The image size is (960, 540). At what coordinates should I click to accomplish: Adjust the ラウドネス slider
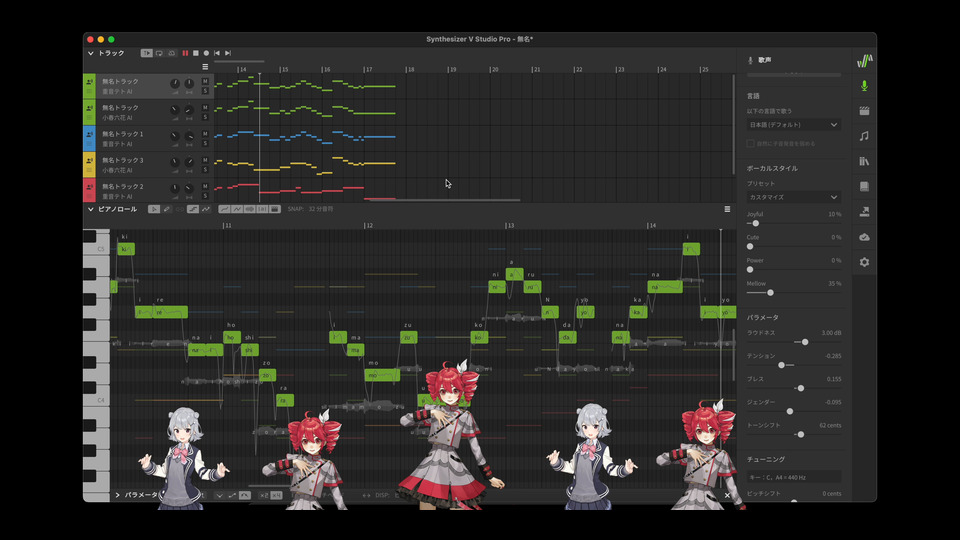pos(805,342)
